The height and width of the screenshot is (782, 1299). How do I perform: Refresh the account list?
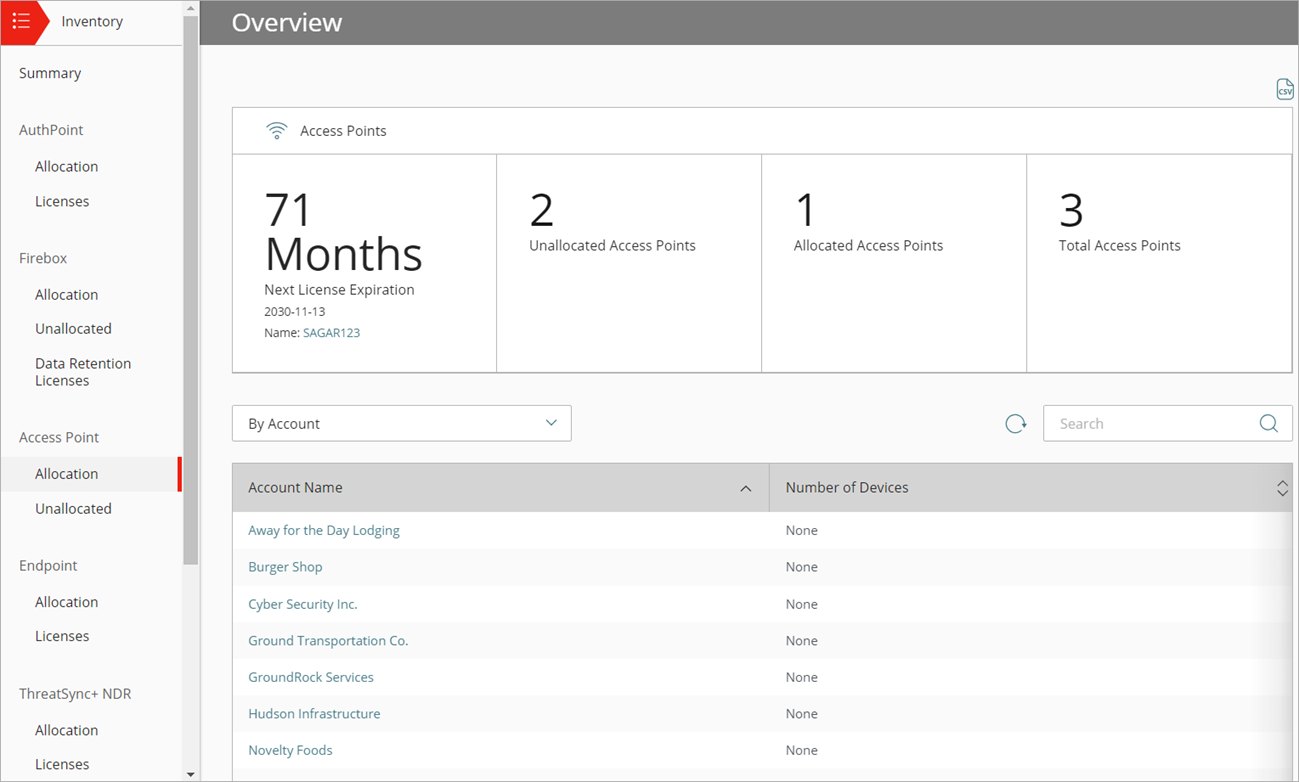coord(1015,423)
